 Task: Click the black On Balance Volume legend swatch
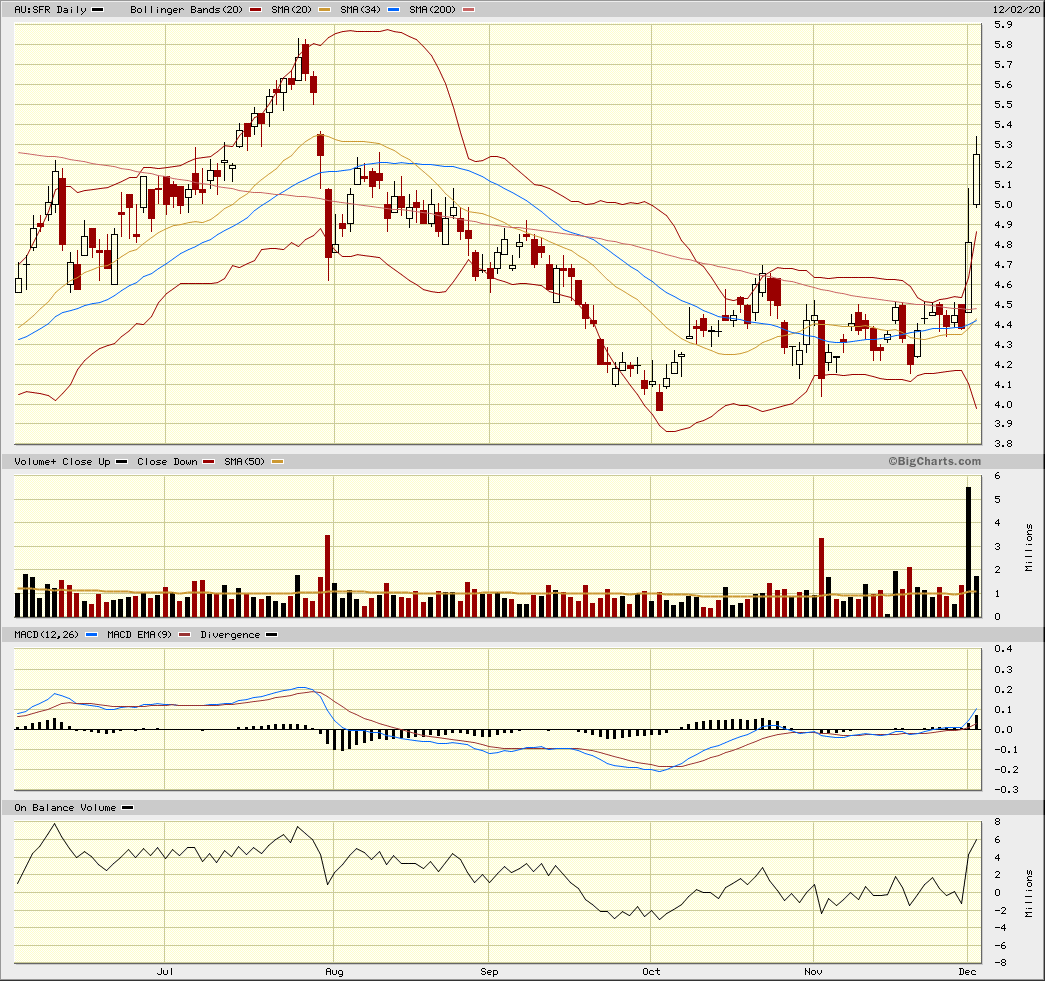tap(127, 808)
